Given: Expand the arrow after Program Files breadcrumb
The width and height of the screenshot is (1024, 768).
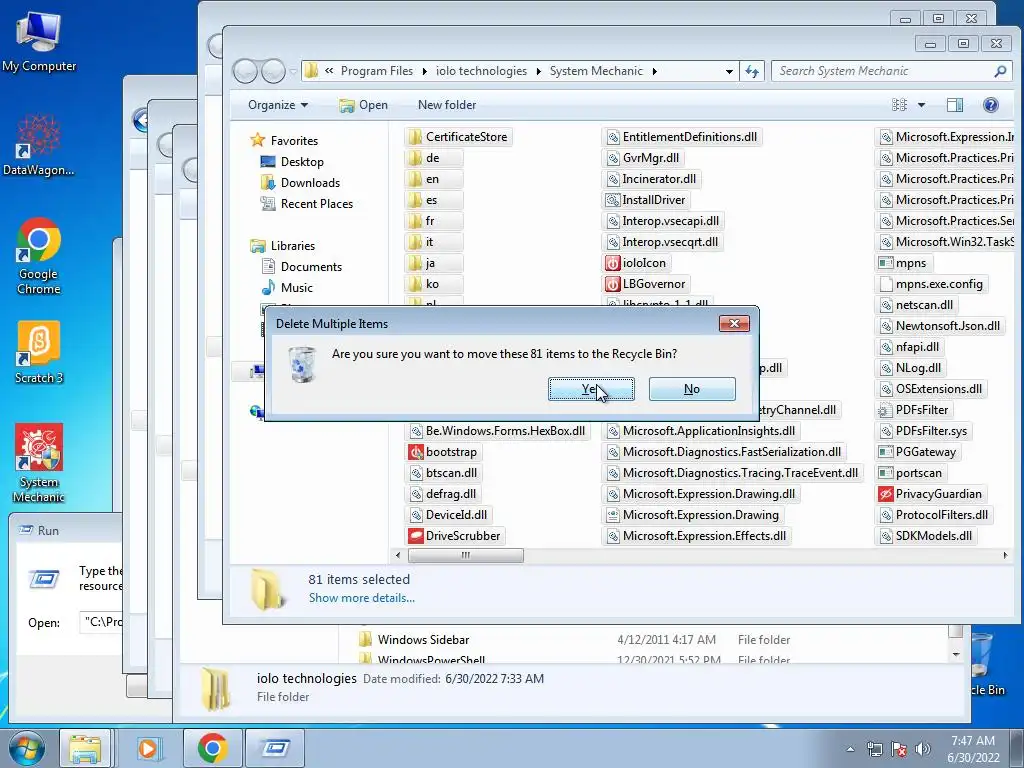Looking at the screenshot, I should pyautogui.click(x=424, y=71).
